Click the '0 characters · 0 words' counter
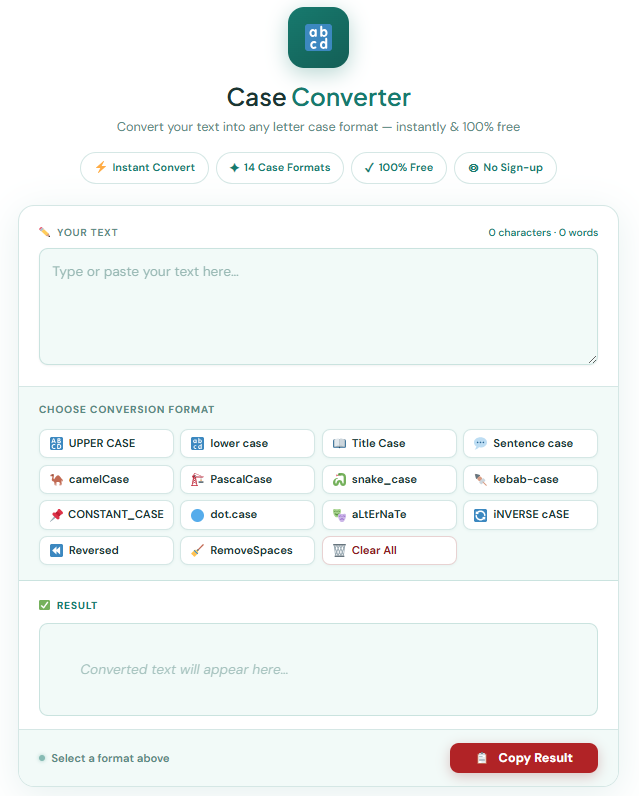 [543, 233]
